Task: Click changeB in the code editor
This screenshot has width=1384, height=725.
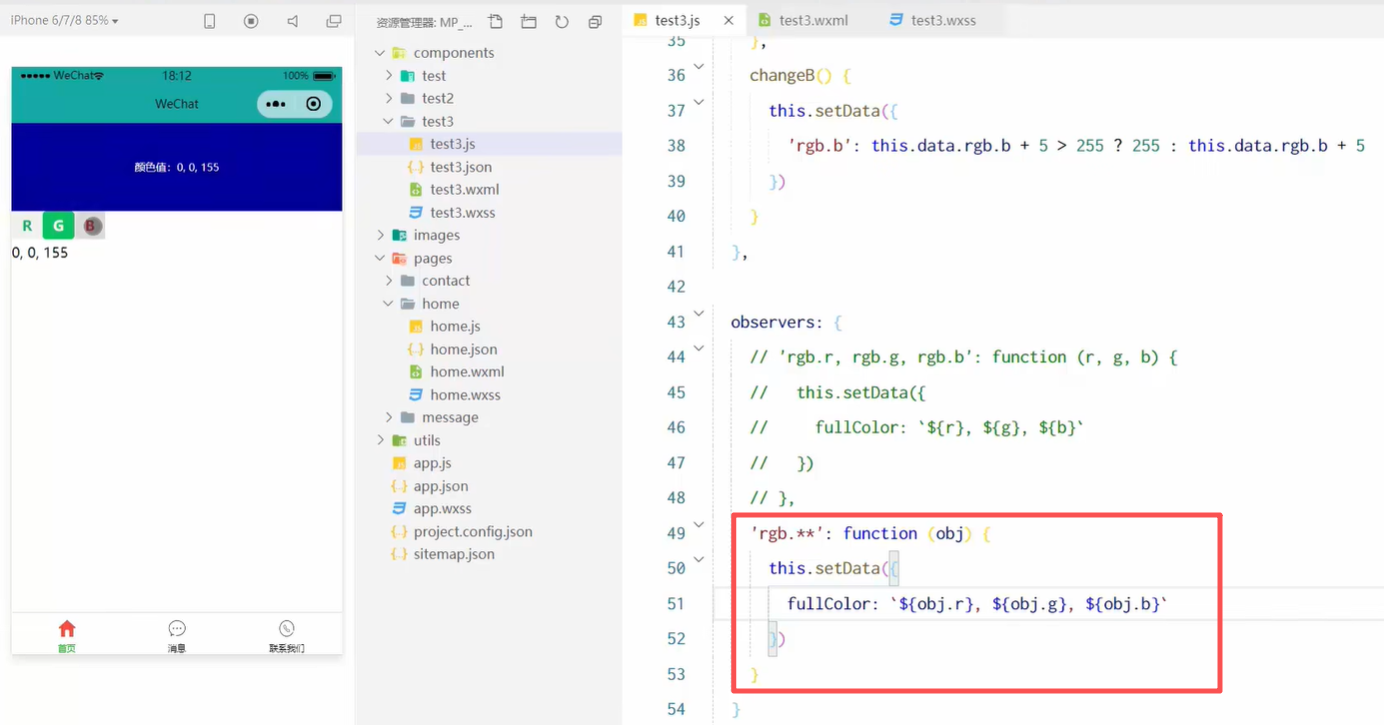Action: tap(783, 75)
